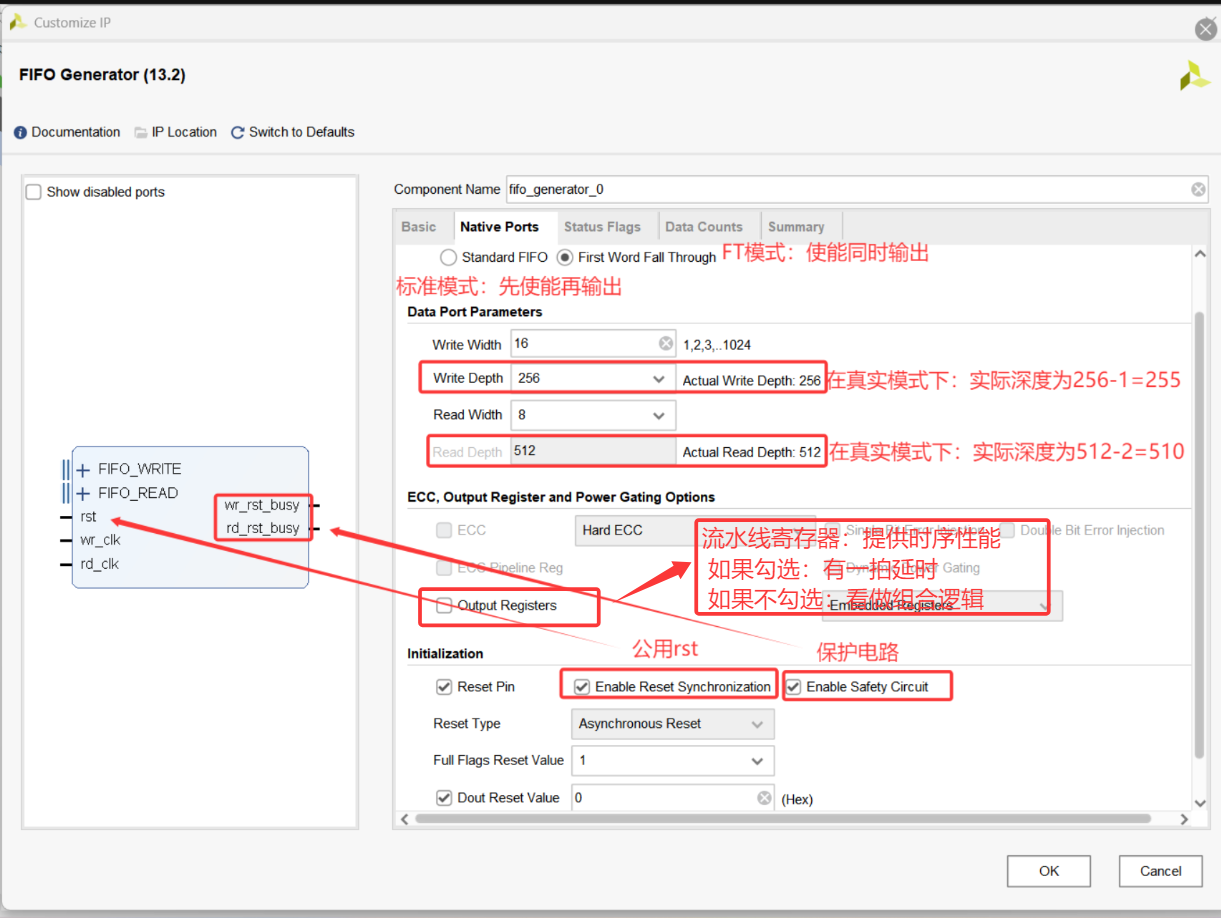The height and width of the screenshot is (918, 1221).
Task: Click the Component Name input field
Action: [857, 189]
